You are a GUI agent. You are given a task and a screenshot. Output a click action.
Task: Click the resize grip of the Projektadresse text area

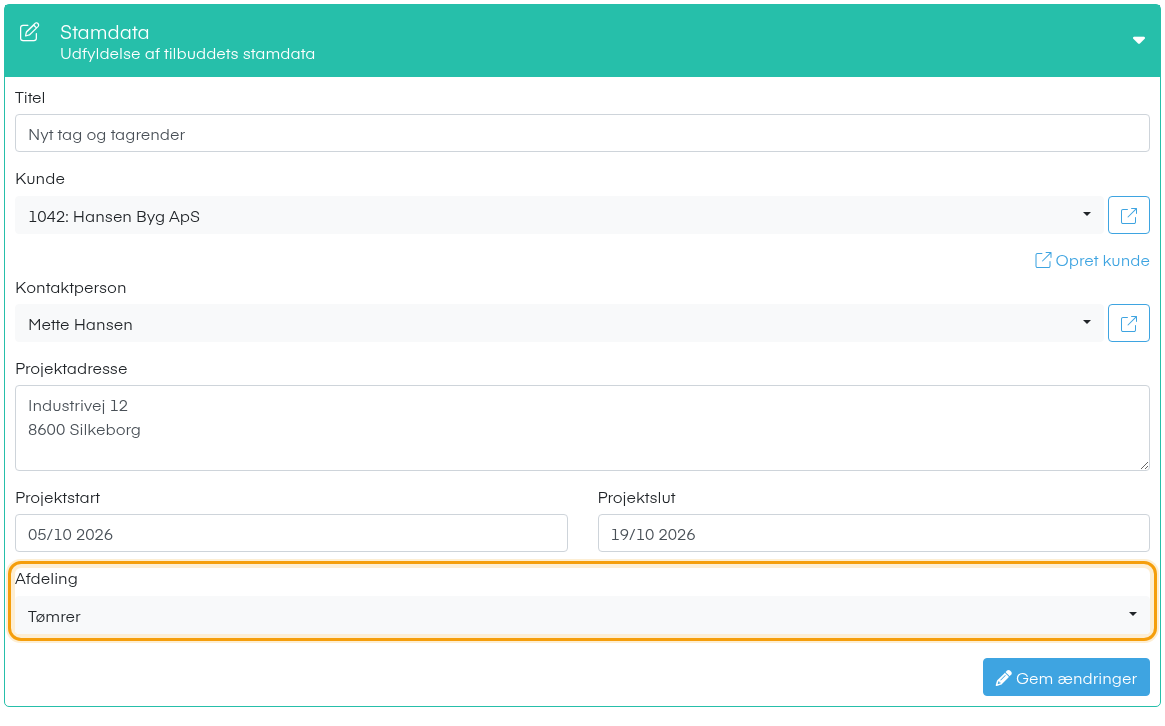(1143, 464)
